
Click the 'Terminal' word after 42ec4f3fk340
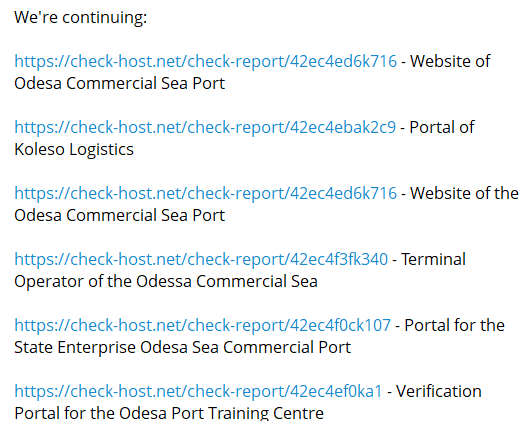(433, 260)
